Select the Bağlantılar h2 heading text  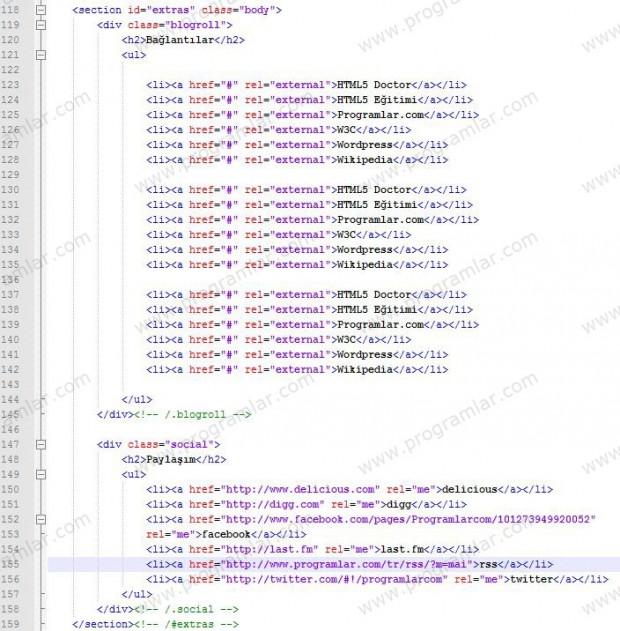(180, 40)
